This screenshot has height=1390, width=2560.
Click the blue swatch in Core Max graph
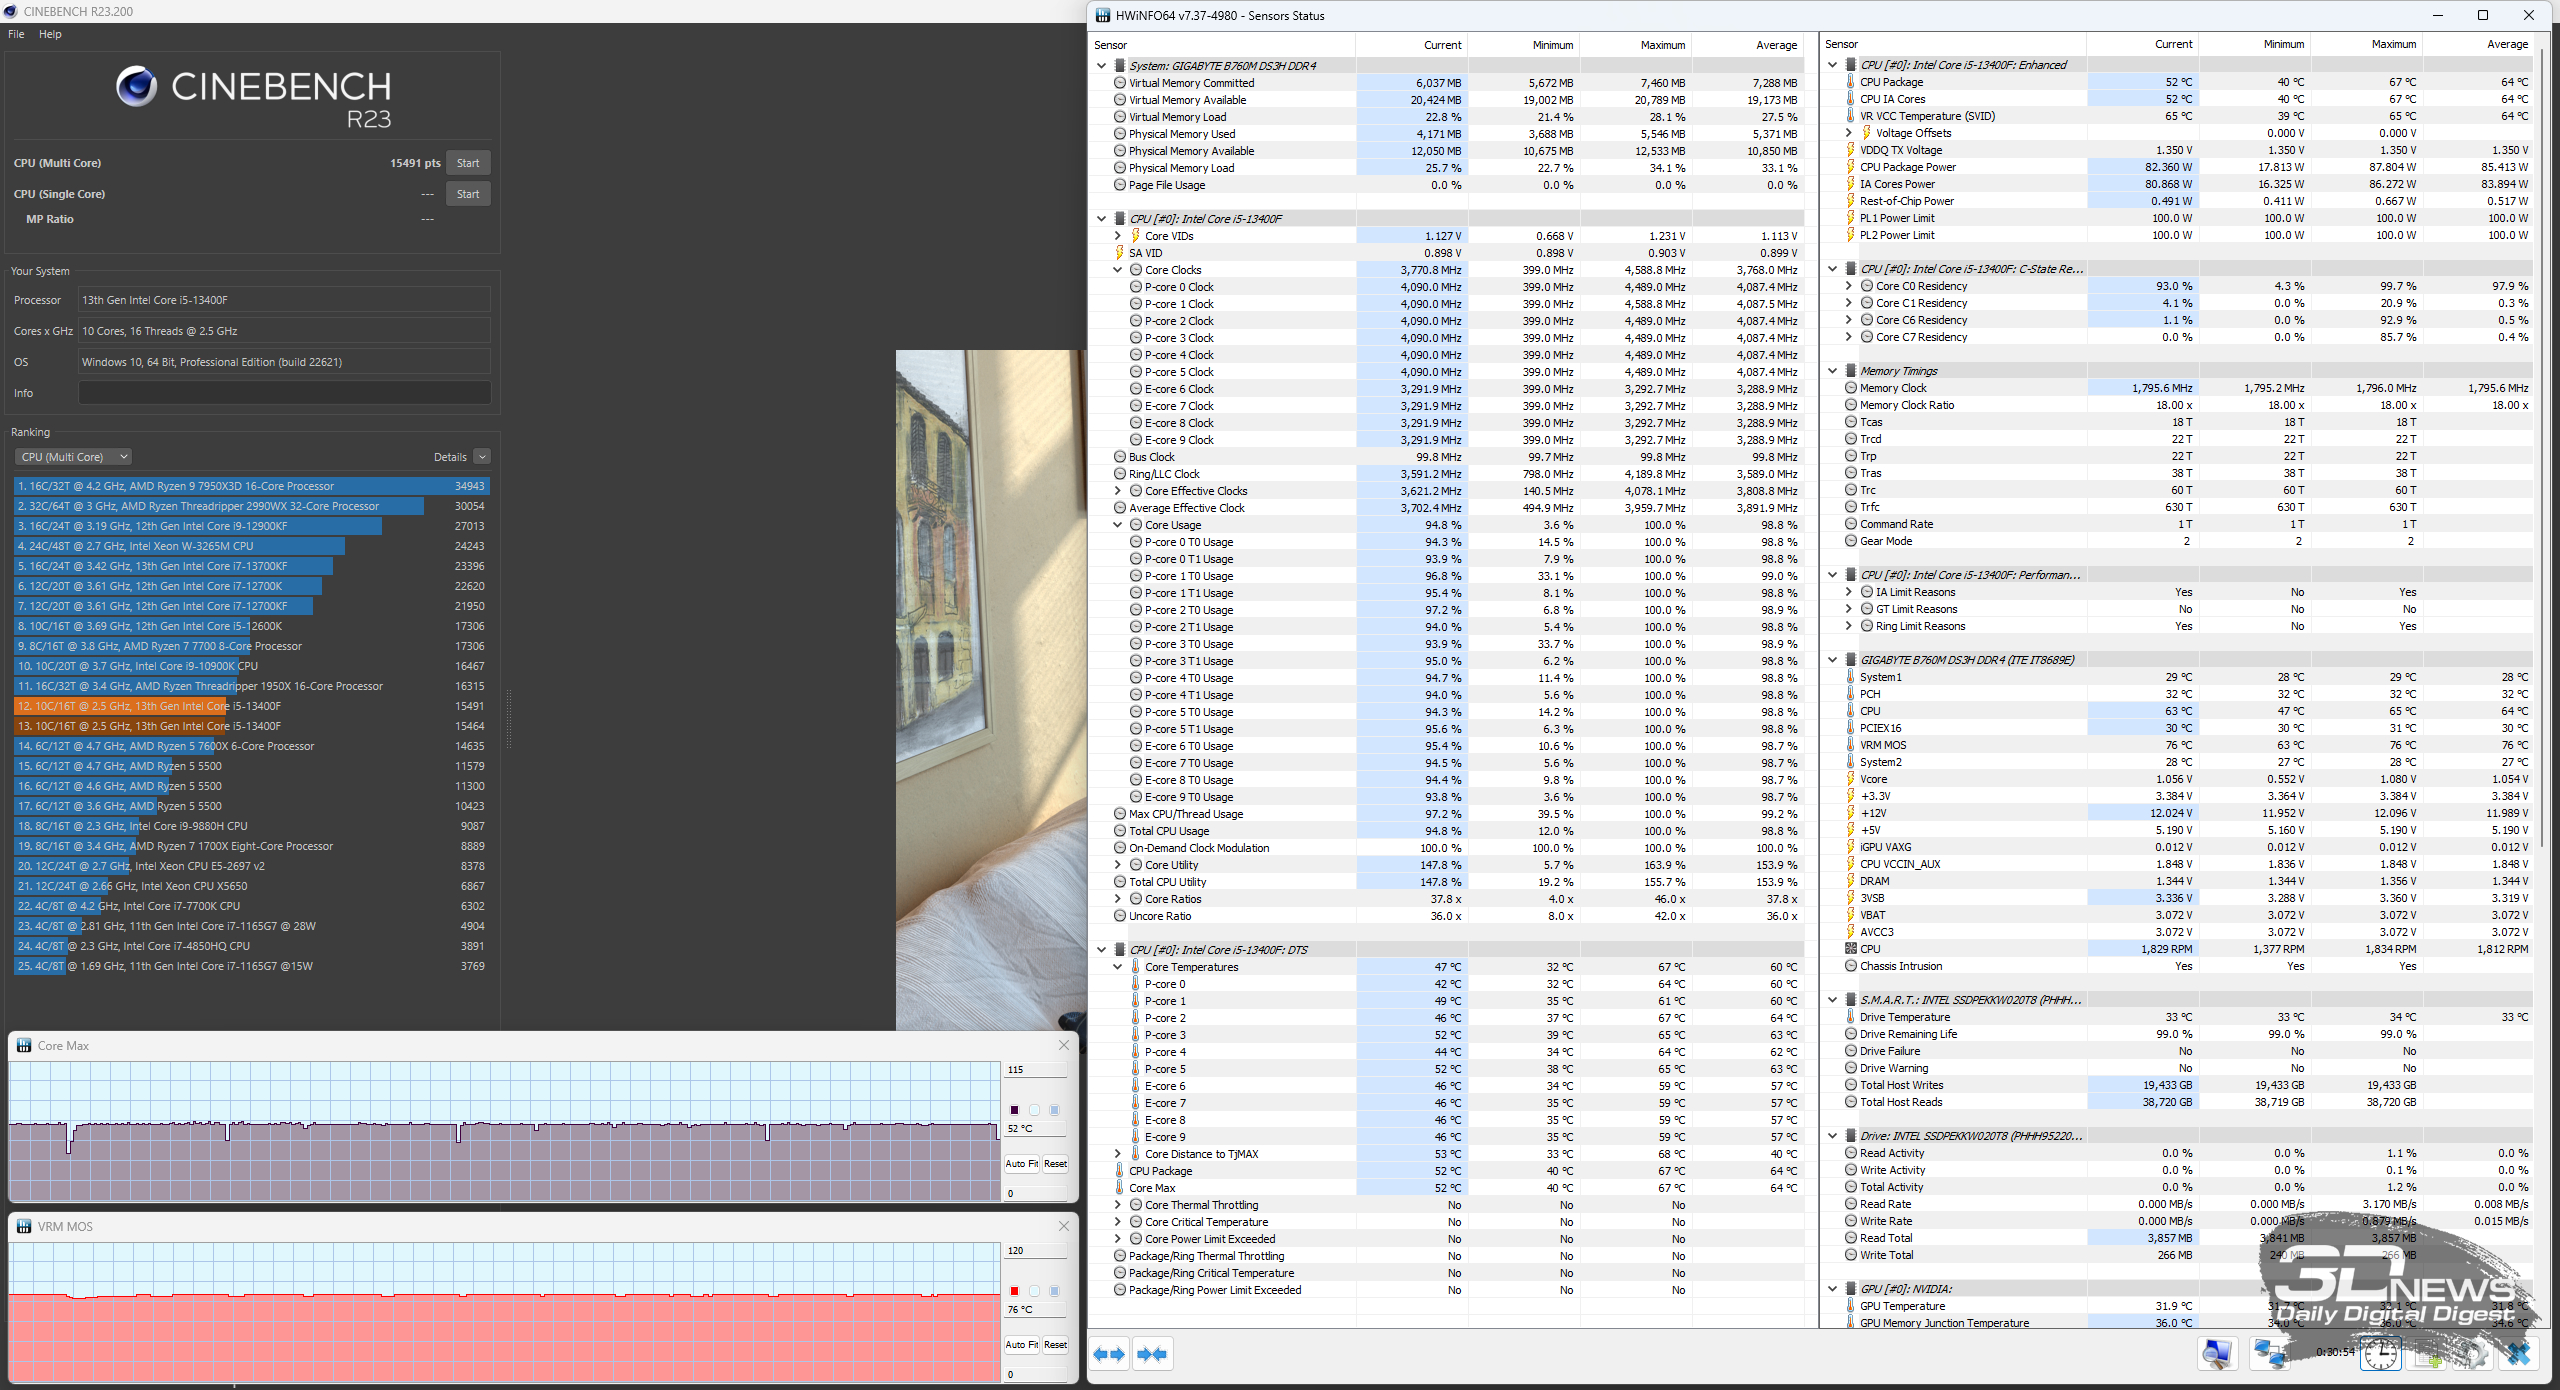pos(1054,1110)
